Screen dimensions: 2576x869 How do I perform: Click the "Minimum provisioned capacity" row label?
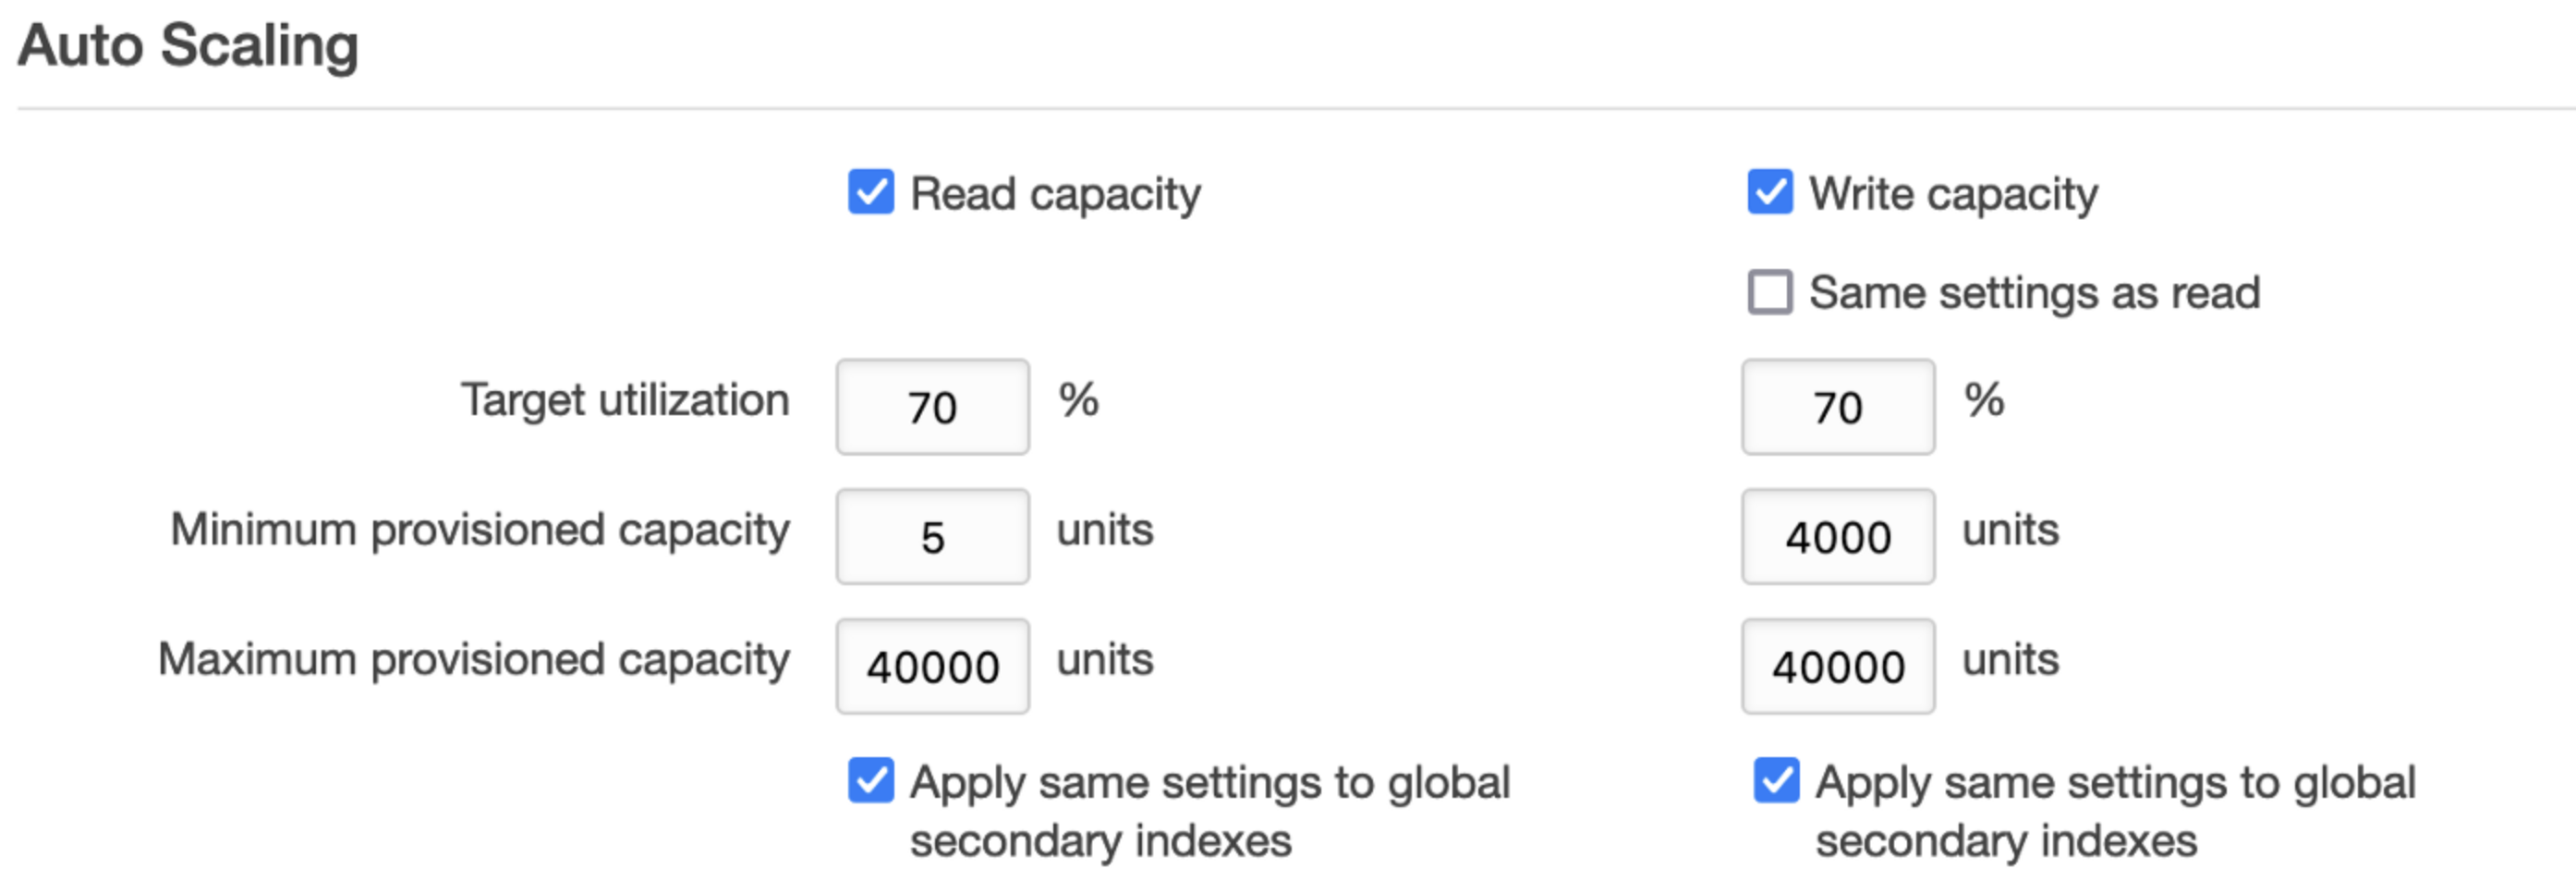pyautogui.click(x=480, y=530)
